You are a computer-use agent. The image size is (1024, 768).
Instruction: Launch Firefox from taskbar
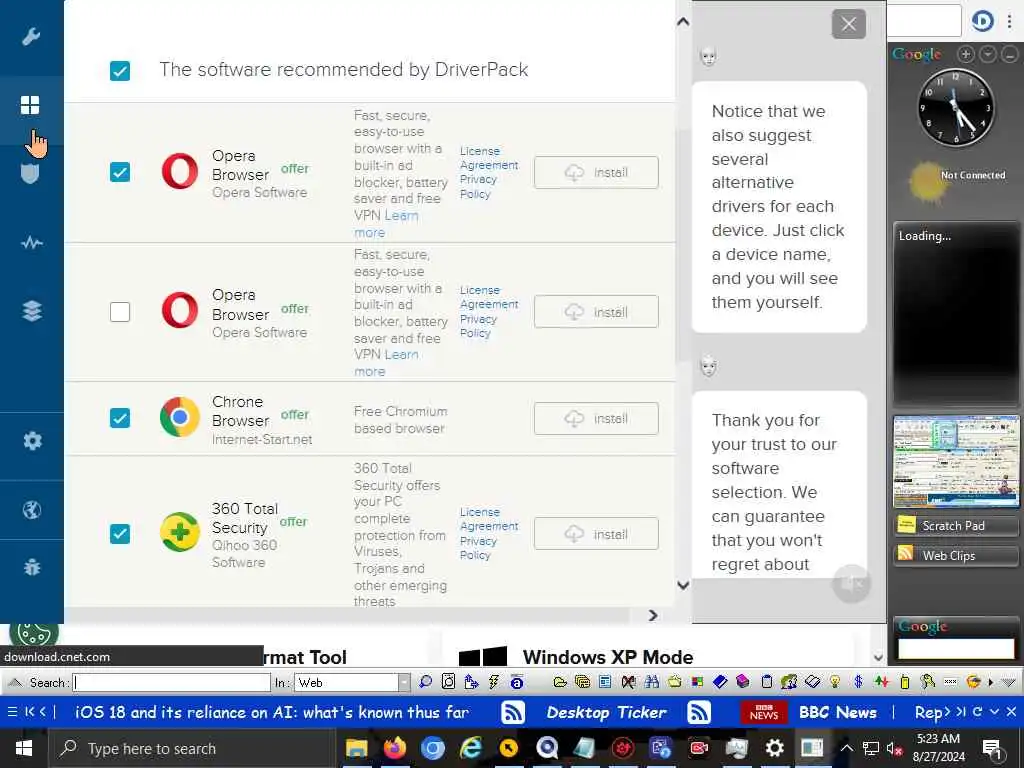point(394,748)
